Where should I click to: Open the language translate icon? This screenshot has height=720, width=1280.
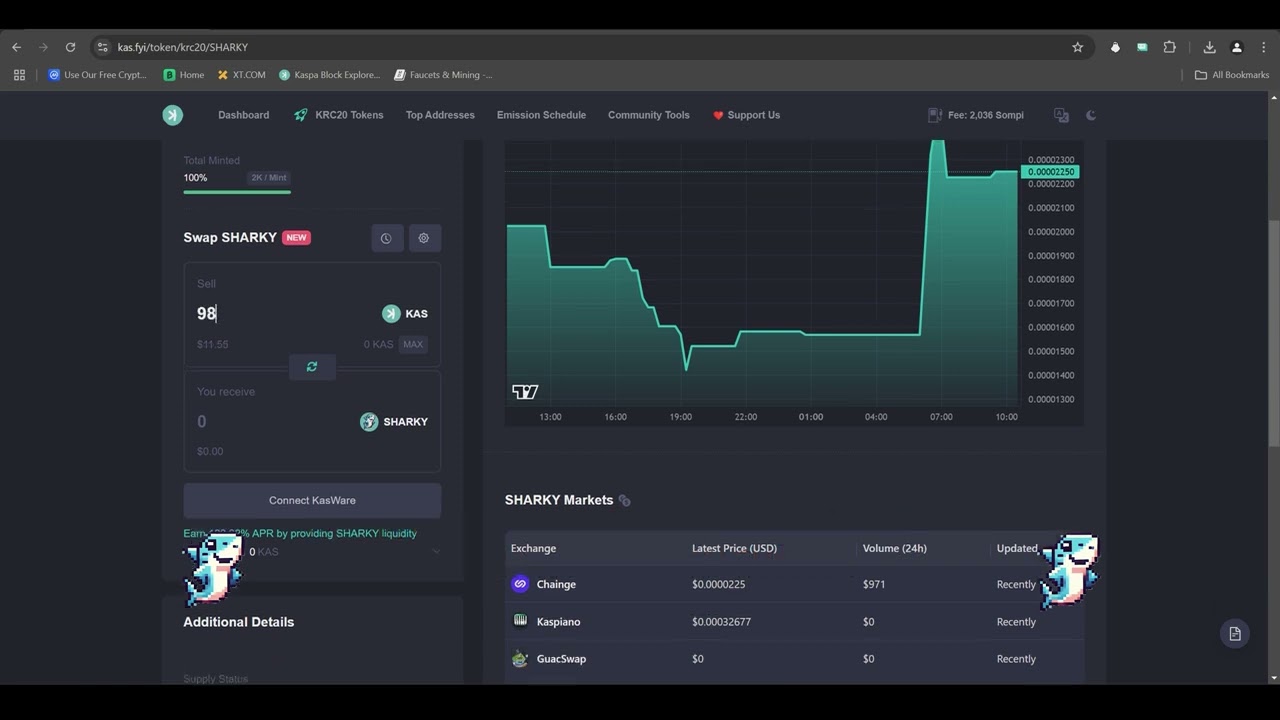click(1061, 115)
